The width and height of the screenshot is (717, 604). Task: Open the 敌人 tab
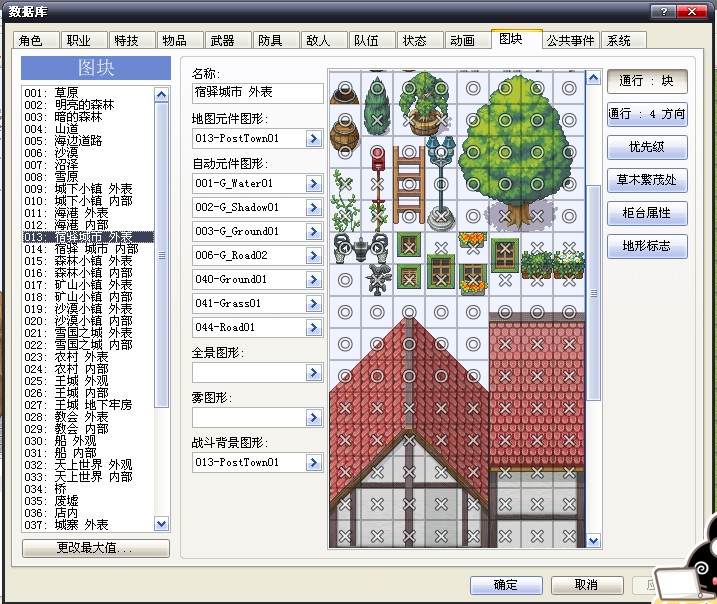tap(324, 40)
